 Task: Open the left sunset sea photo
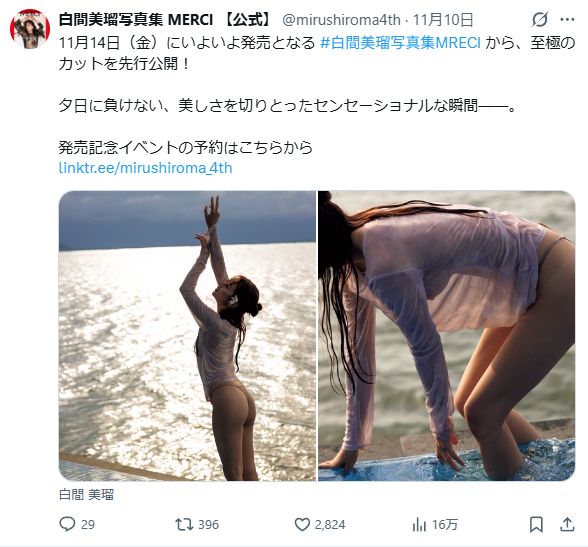[187, 336]
